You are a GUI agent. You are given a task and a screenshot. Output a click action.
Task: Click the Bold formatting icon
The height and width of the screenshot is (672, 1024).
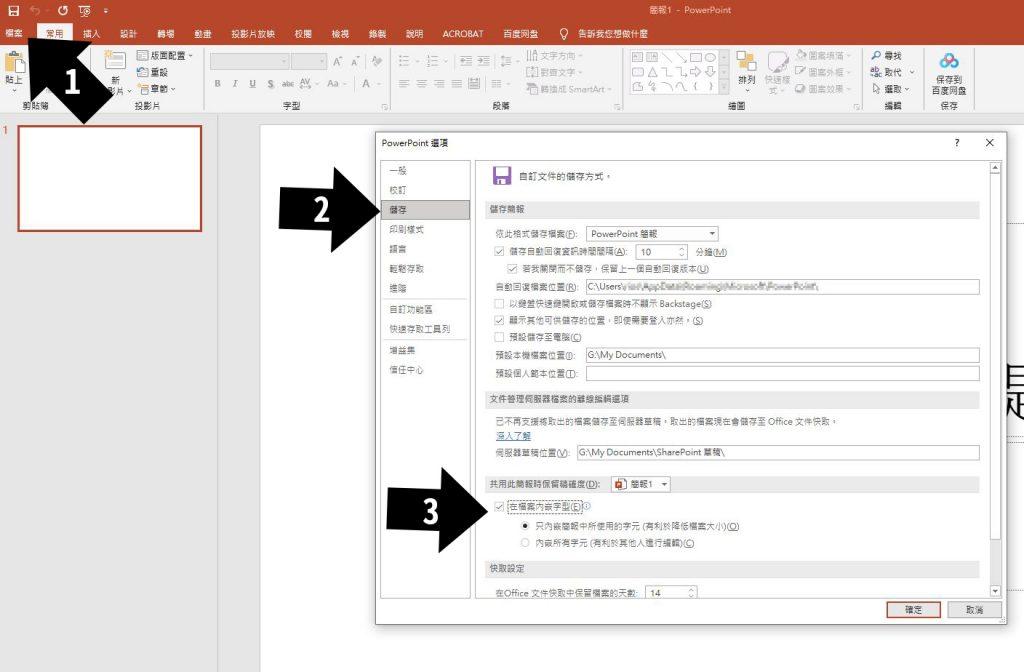(x=218, y=84)
